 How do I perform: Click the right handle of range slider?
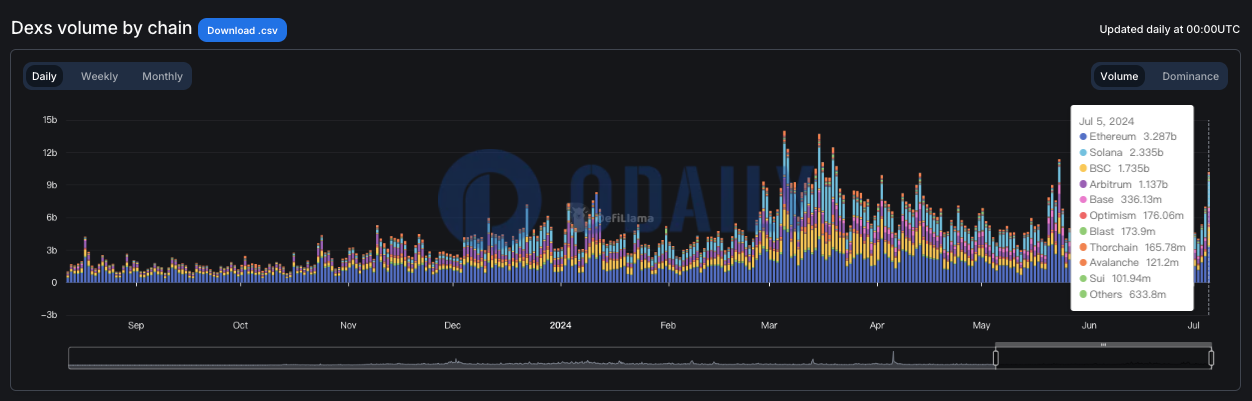1211,358
